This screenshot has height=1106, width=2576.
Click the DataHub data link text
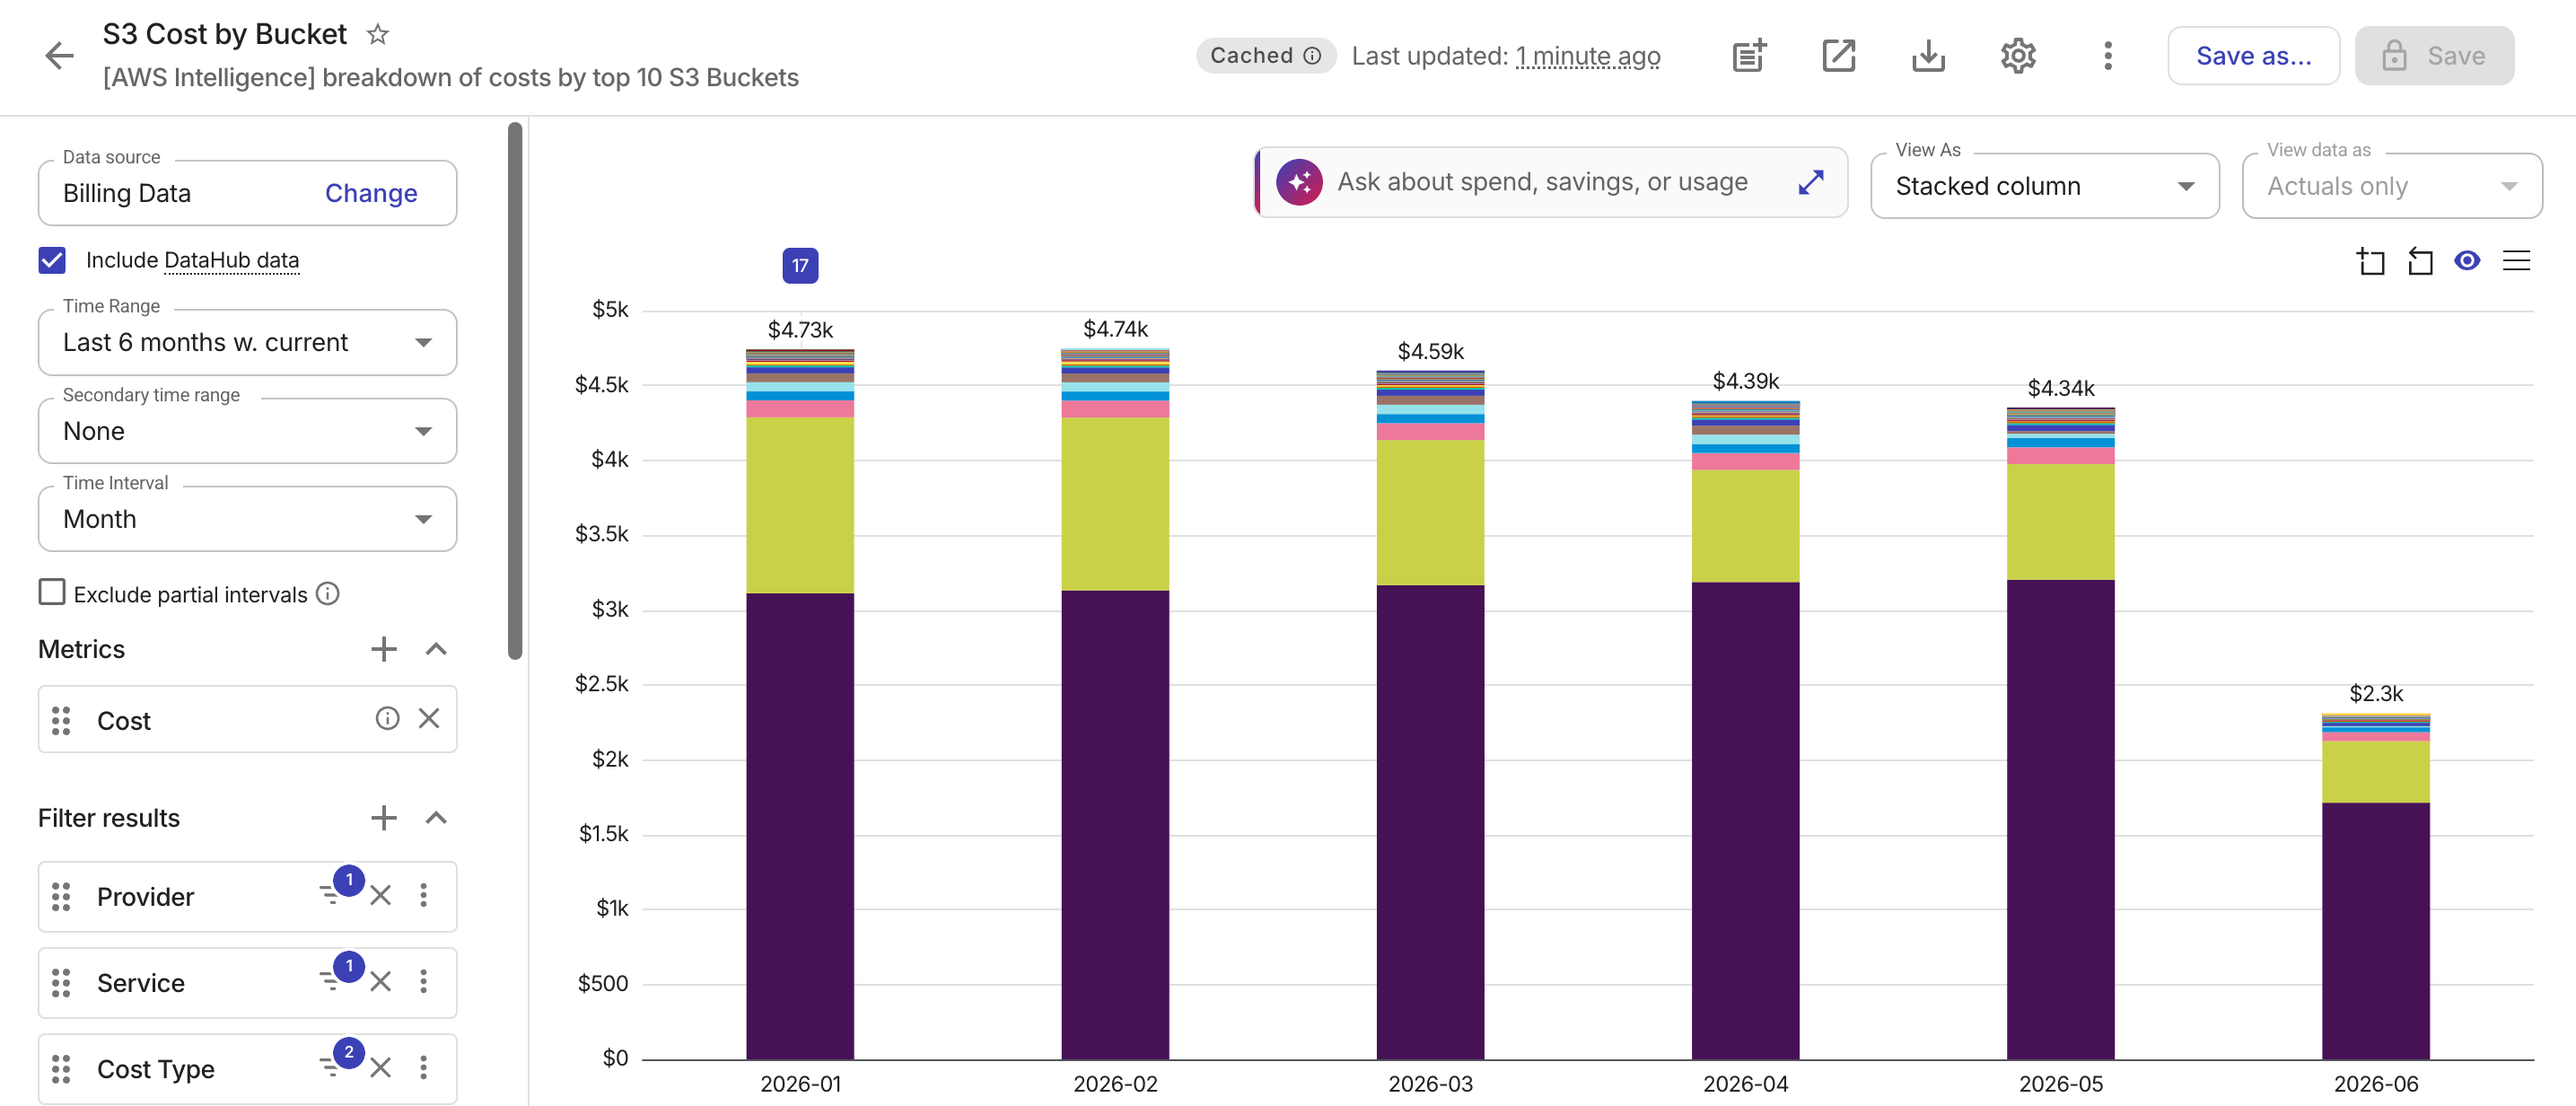pyautogui.click(x=231, y=260)
